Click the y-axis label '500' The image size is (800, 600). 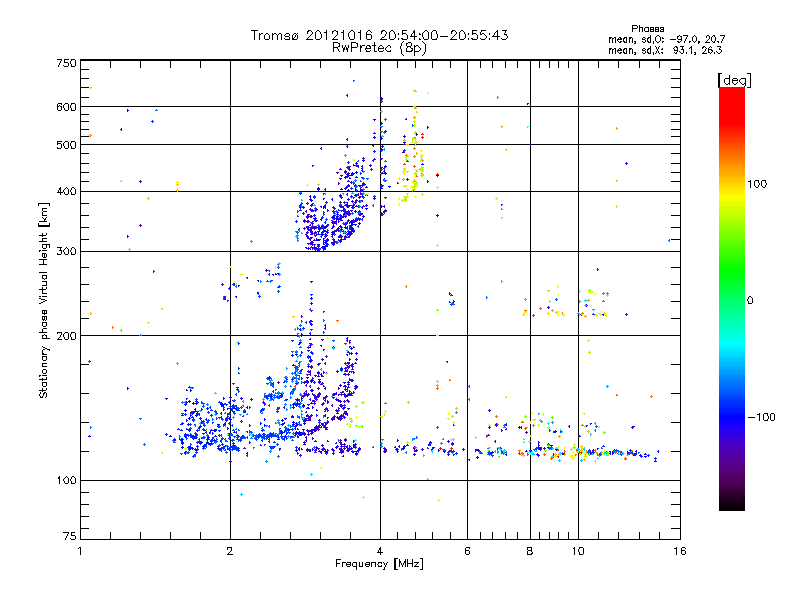pos(66,145)
